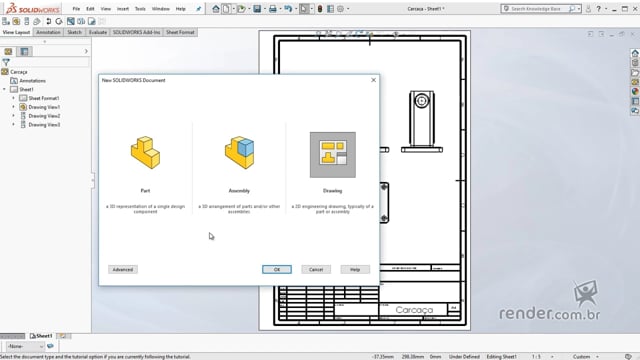This screenshot has height=360, width=640.
Task: Close the New SOLIDWORKS Document dialog
Action: [x=373, y=80]
